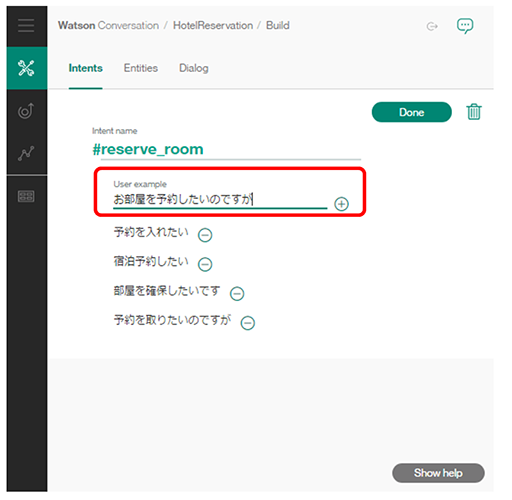Remove example 予約を取りたいのですが

pos(248,323)
